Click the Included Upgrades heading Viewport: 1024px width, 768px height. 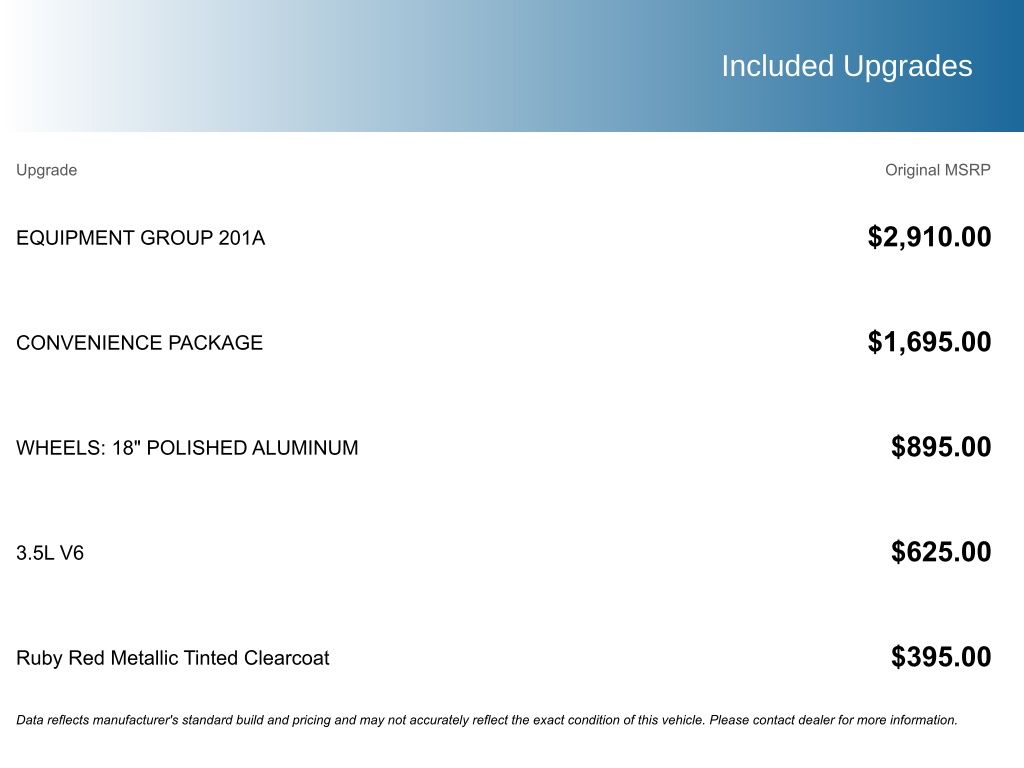coord(846,66)
